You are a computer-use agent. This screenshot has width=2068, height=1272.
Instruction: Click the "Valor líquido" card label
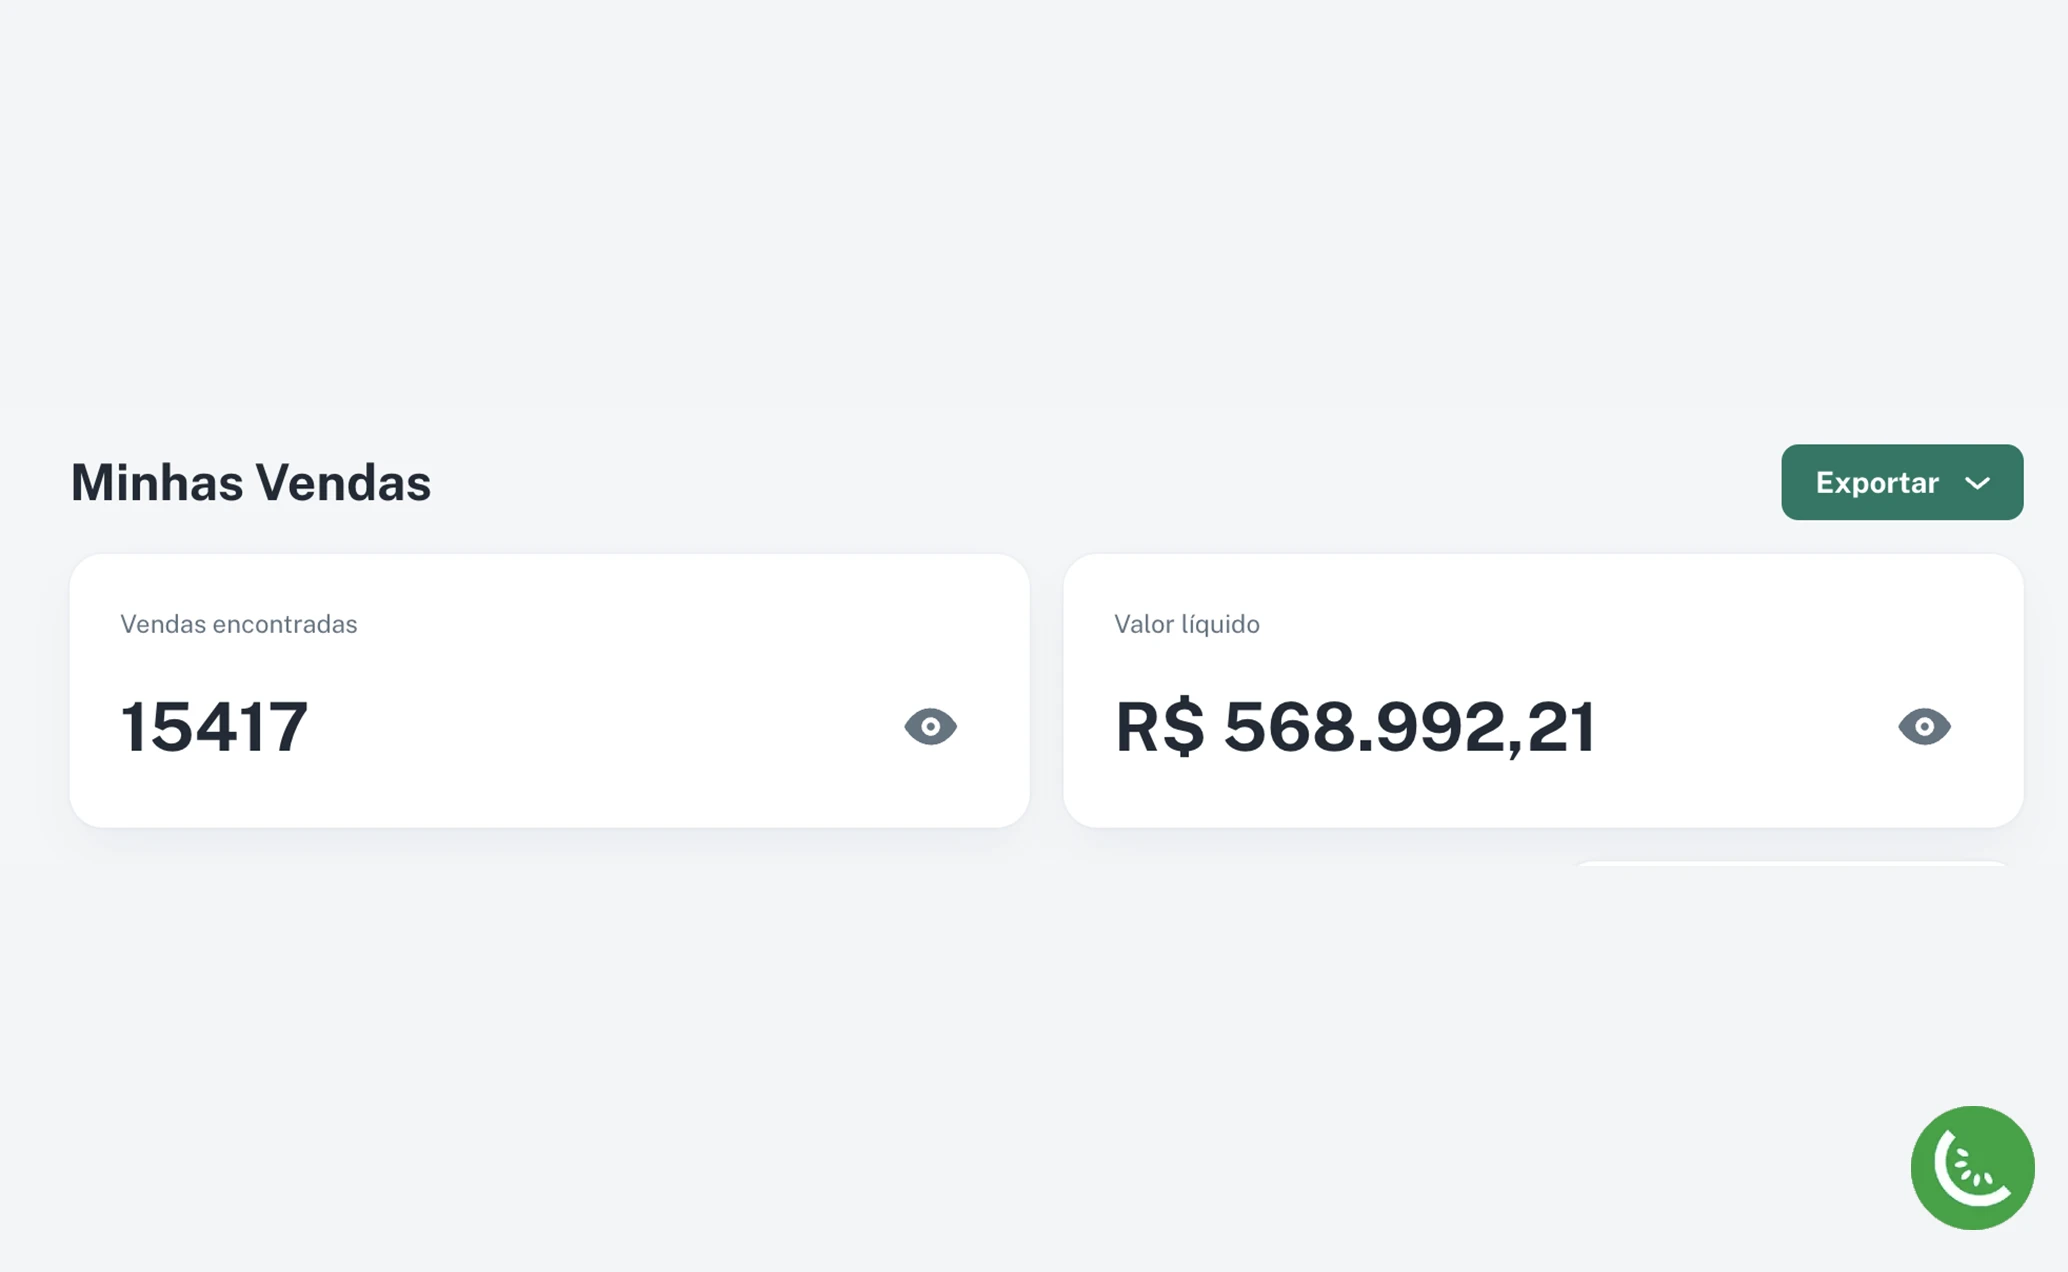[1186, 624]
